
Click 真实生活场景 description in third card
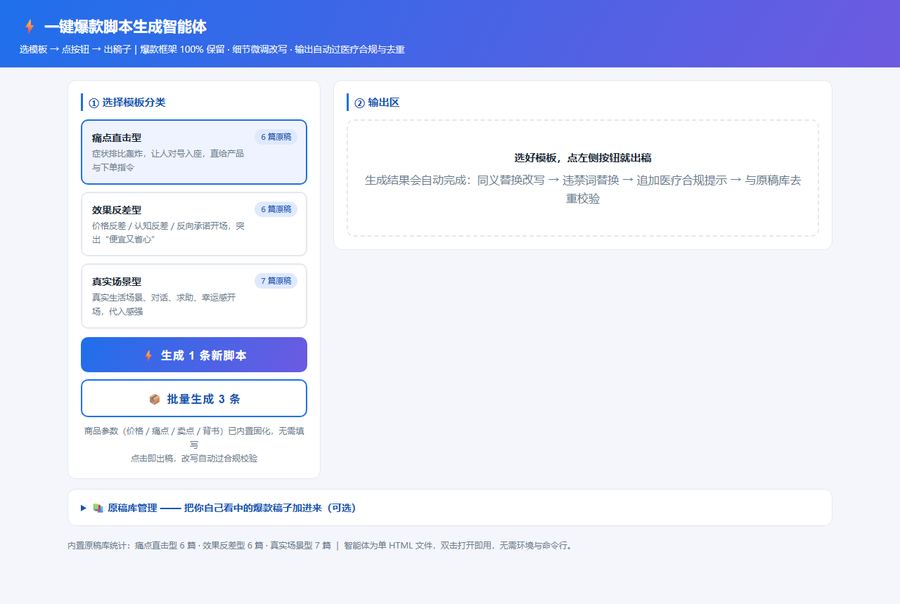point(164,304)
